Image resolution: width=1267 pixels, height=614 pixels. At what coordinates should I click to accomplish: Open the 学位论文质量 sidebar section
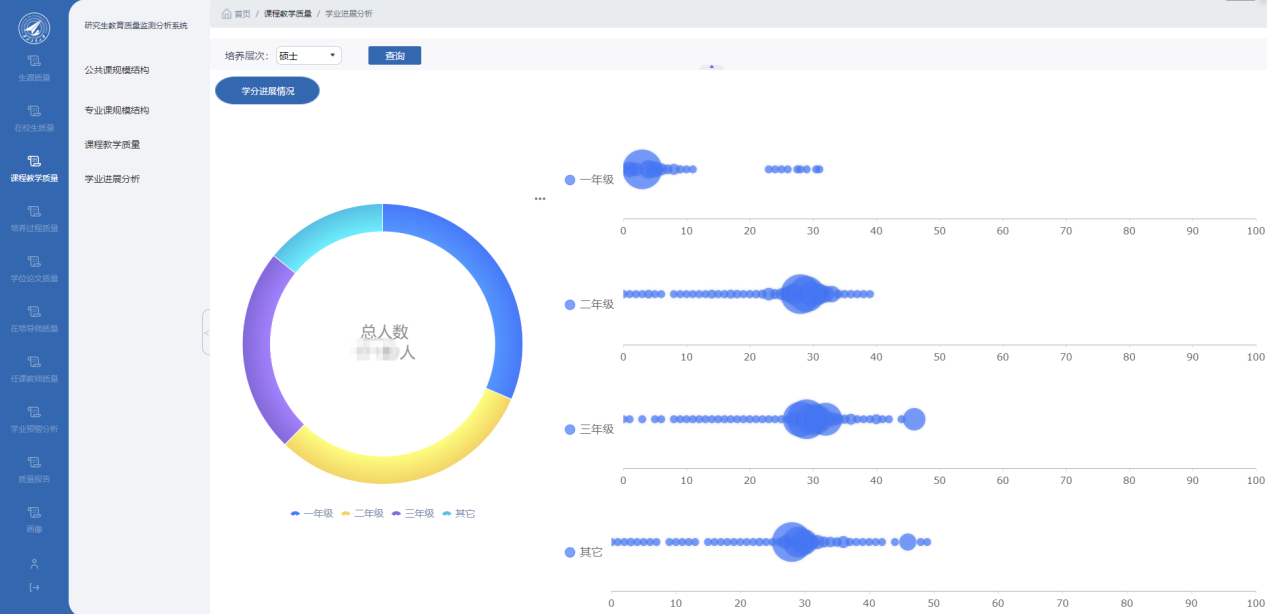coord(34,268)
